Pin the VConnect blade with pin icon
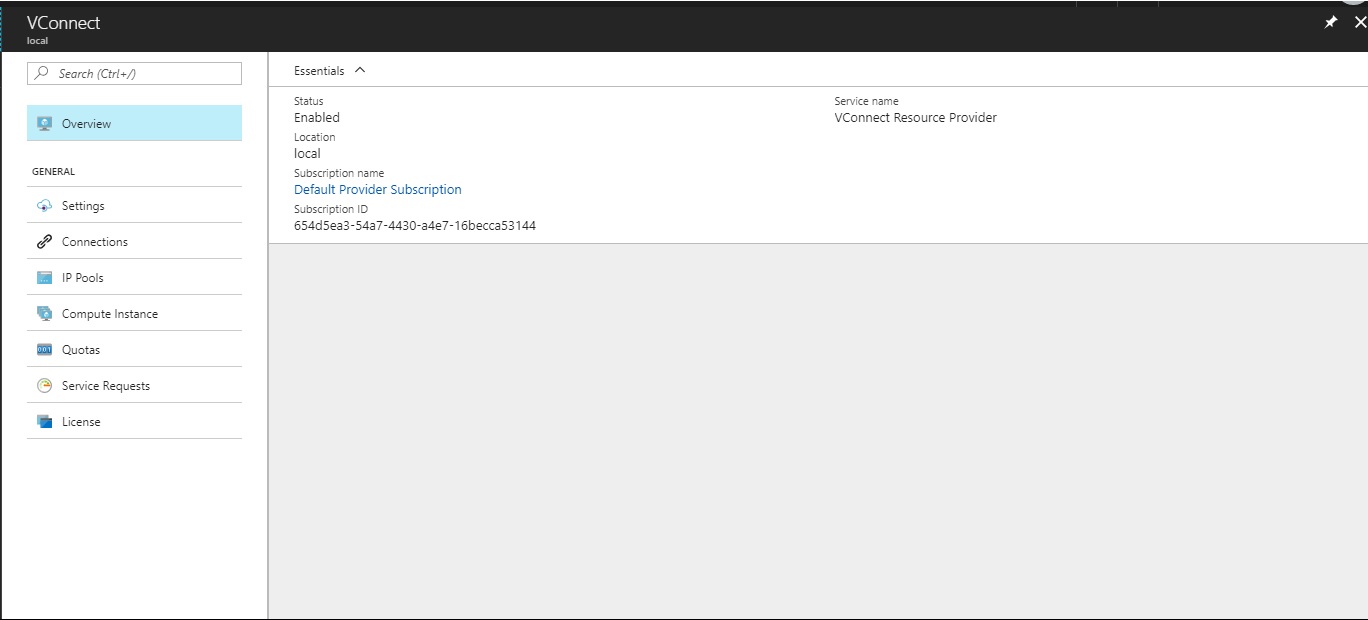The width and height of the screenshot is (1368, 620). pyautogui.click(x=1330, y=23)
